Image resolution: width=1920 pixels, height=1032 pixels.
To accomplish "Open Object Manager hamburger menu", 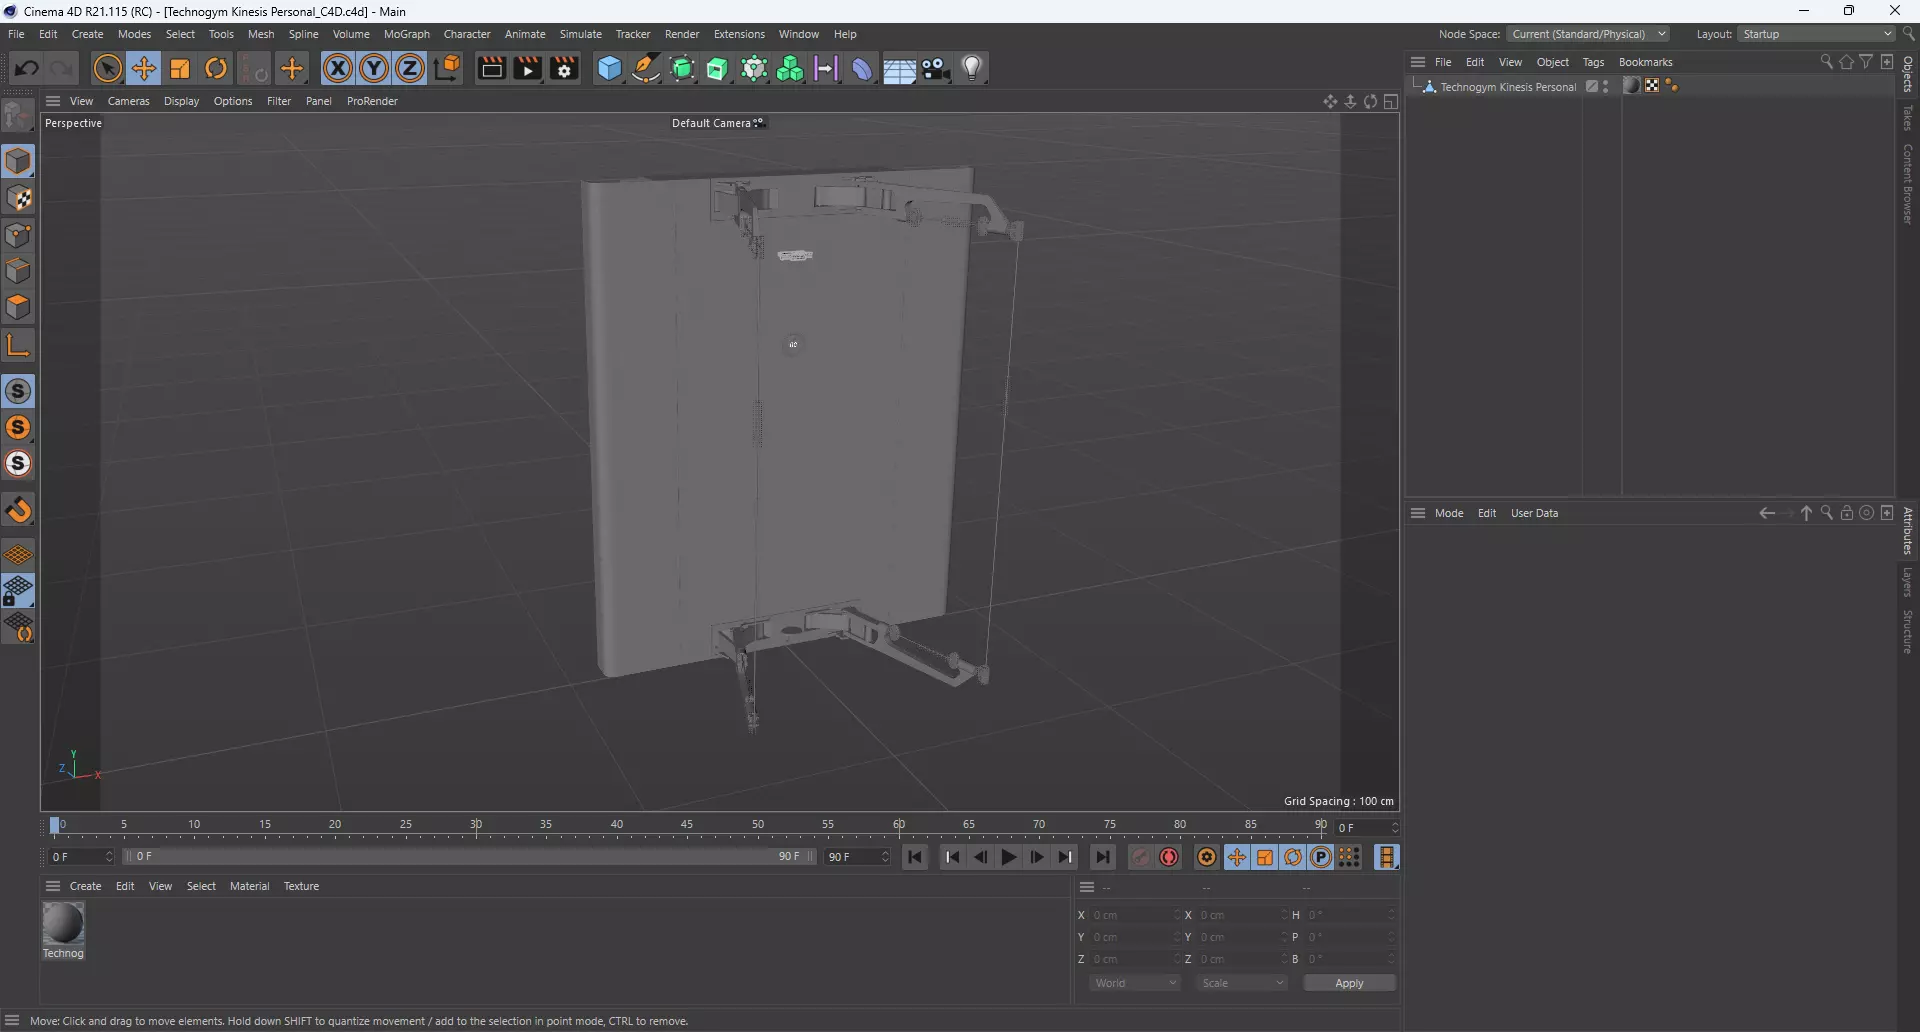I will (x=1418, y=62).
